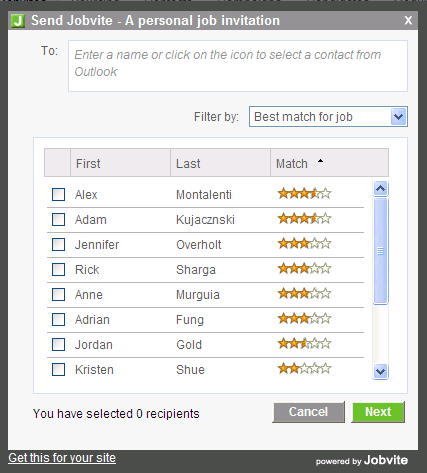Enable the checkbox for Rick Sharga
Screen dimensions: 427x473
58,269
